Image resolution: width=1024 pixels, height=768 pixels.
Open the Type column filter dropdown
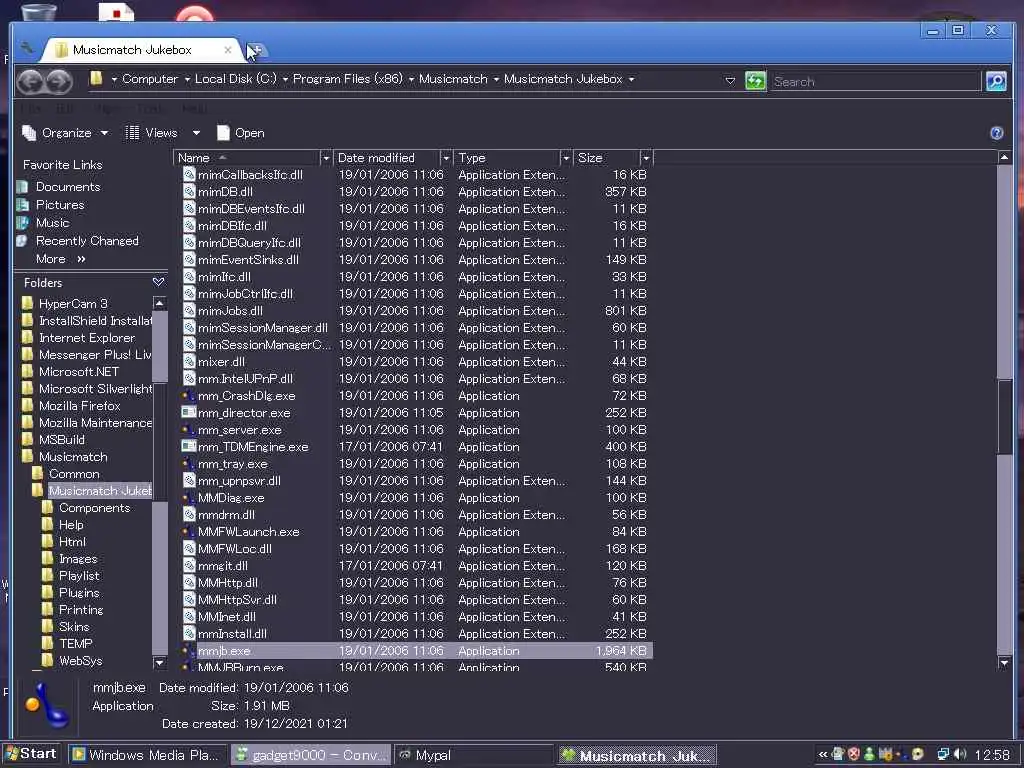pyautogui.click(x=566, y=158)
